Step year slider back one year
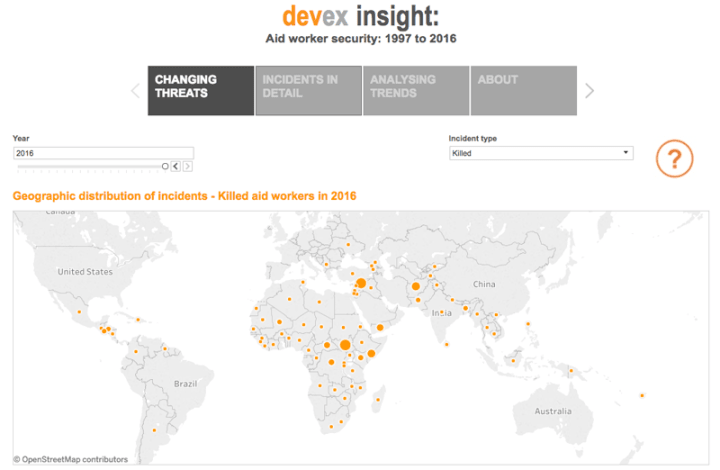Image resolution: width=720 pixels, height=470 pixels. (176, 166)
